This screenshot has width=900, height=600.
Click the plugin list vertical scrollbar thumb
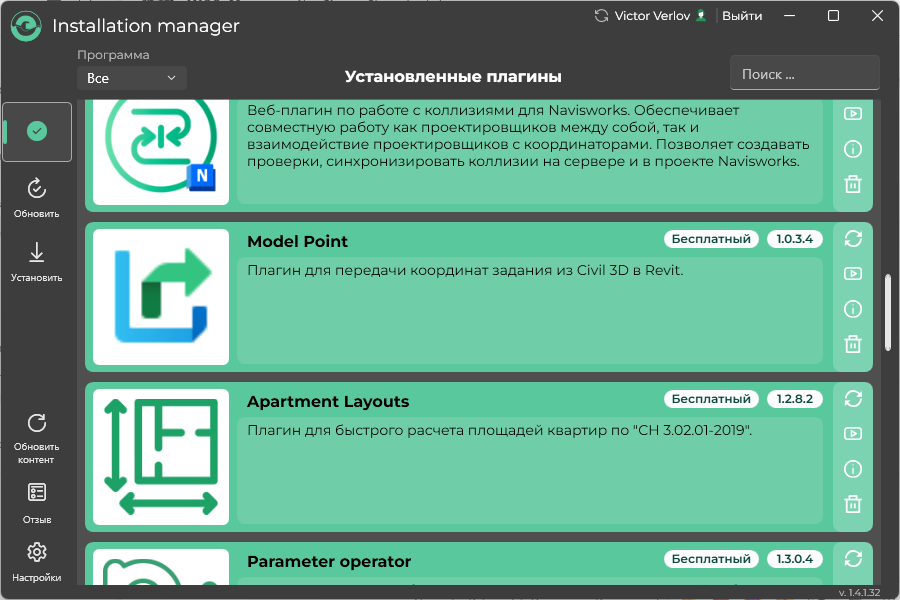(888, 311)
